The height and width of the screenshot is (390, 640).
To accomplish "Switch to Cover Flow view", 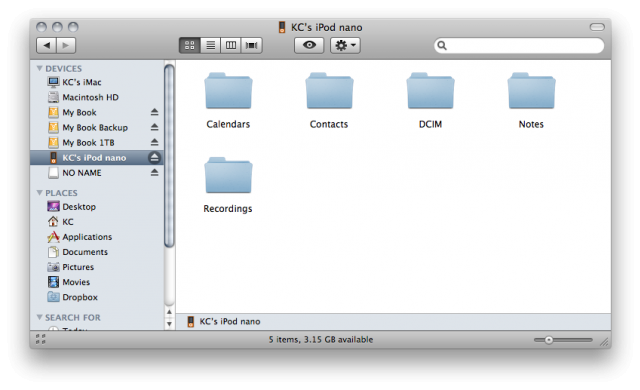I will (251, 45).
